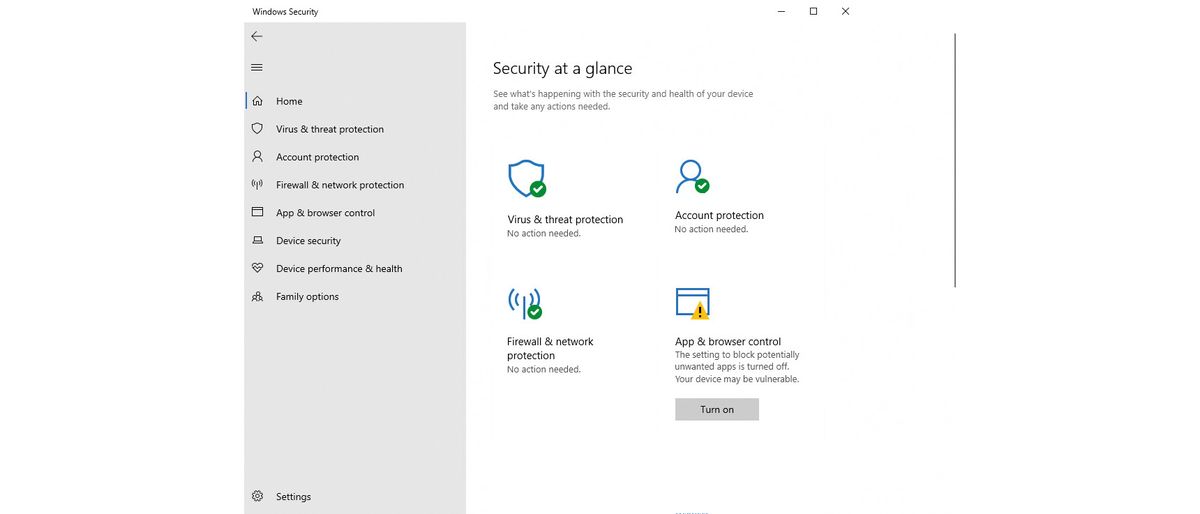This screenshot has height=514, width=1200.
Task: Click the back arrow icon
Action: 257,36
